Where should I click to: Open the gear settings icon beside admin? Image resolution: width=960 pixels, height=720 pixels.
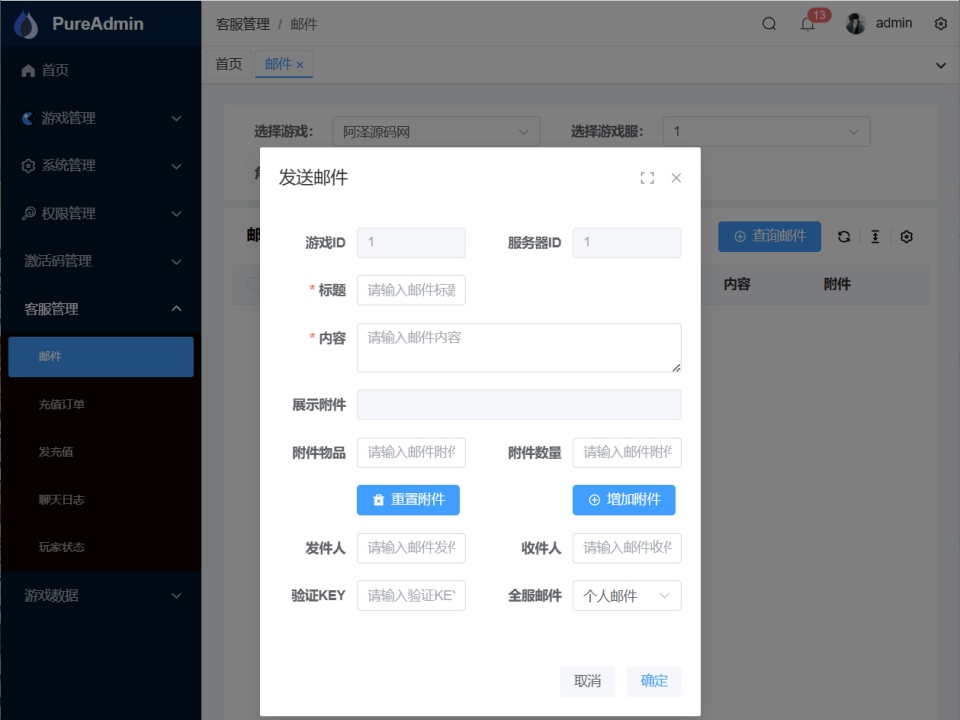click(941, 24)
